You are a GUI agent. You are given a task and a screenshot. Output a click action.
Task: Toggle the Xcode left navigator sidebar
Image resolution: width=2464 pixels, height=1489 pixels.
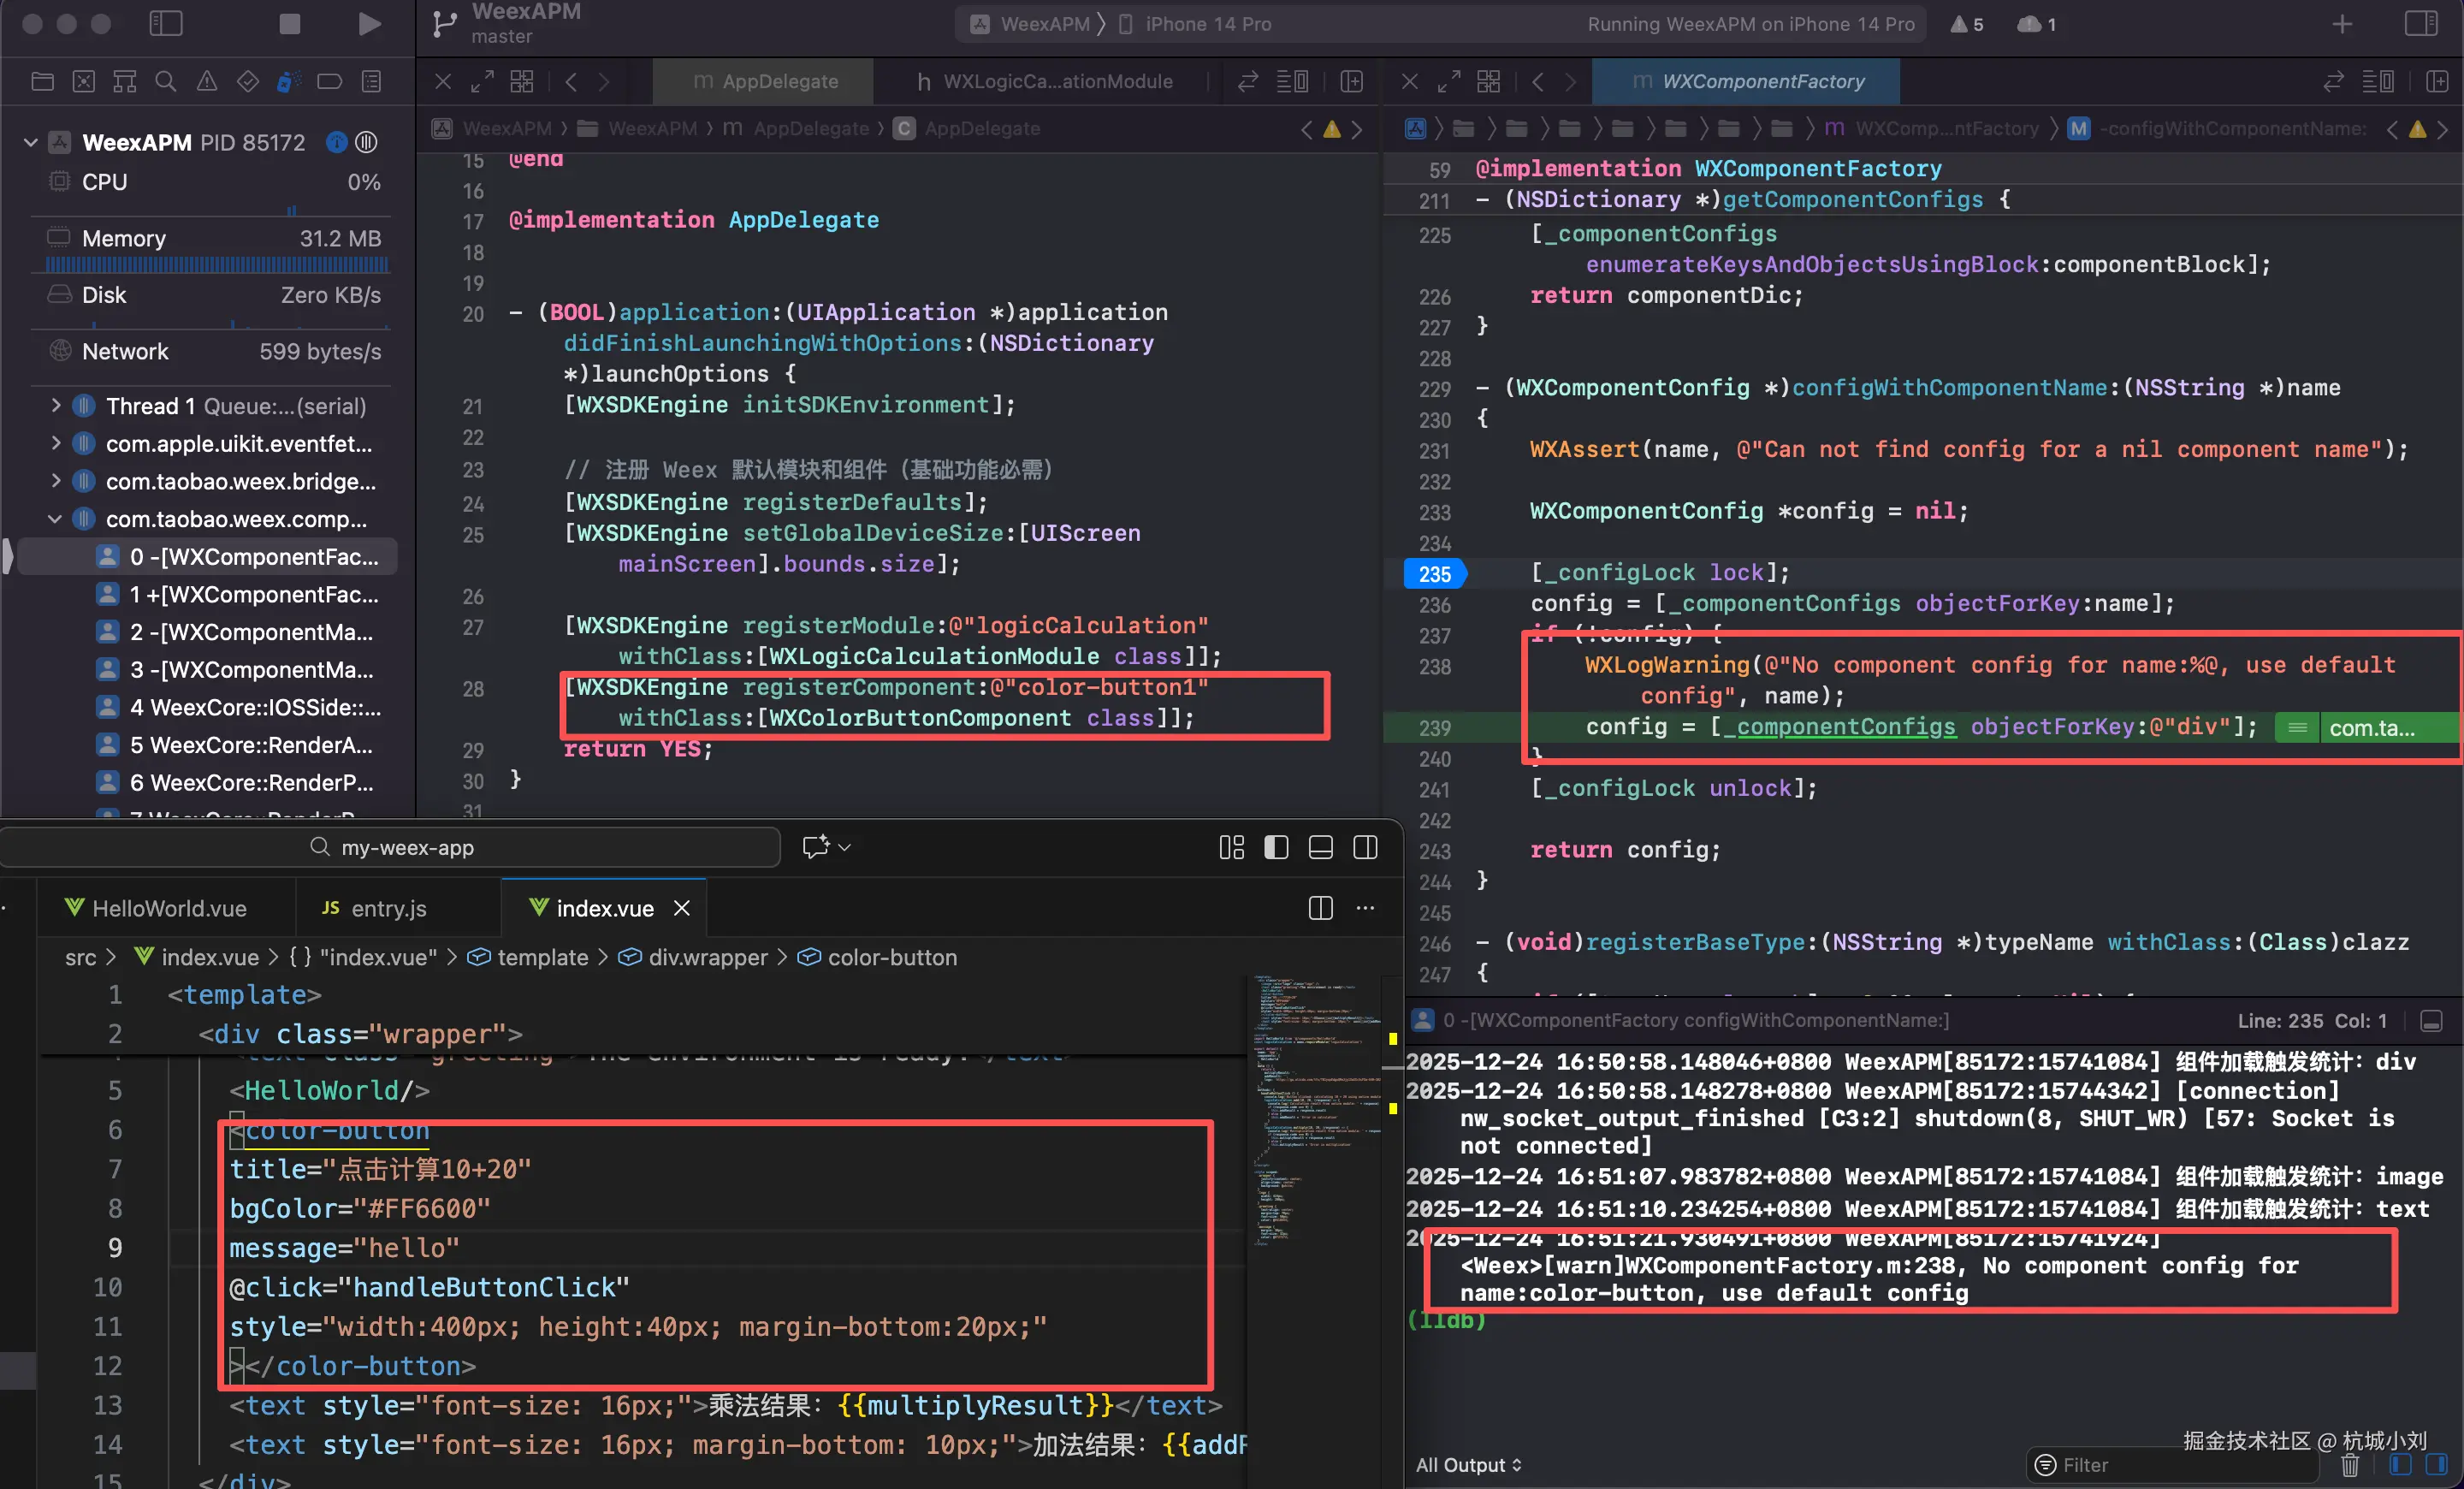[165, 23]
